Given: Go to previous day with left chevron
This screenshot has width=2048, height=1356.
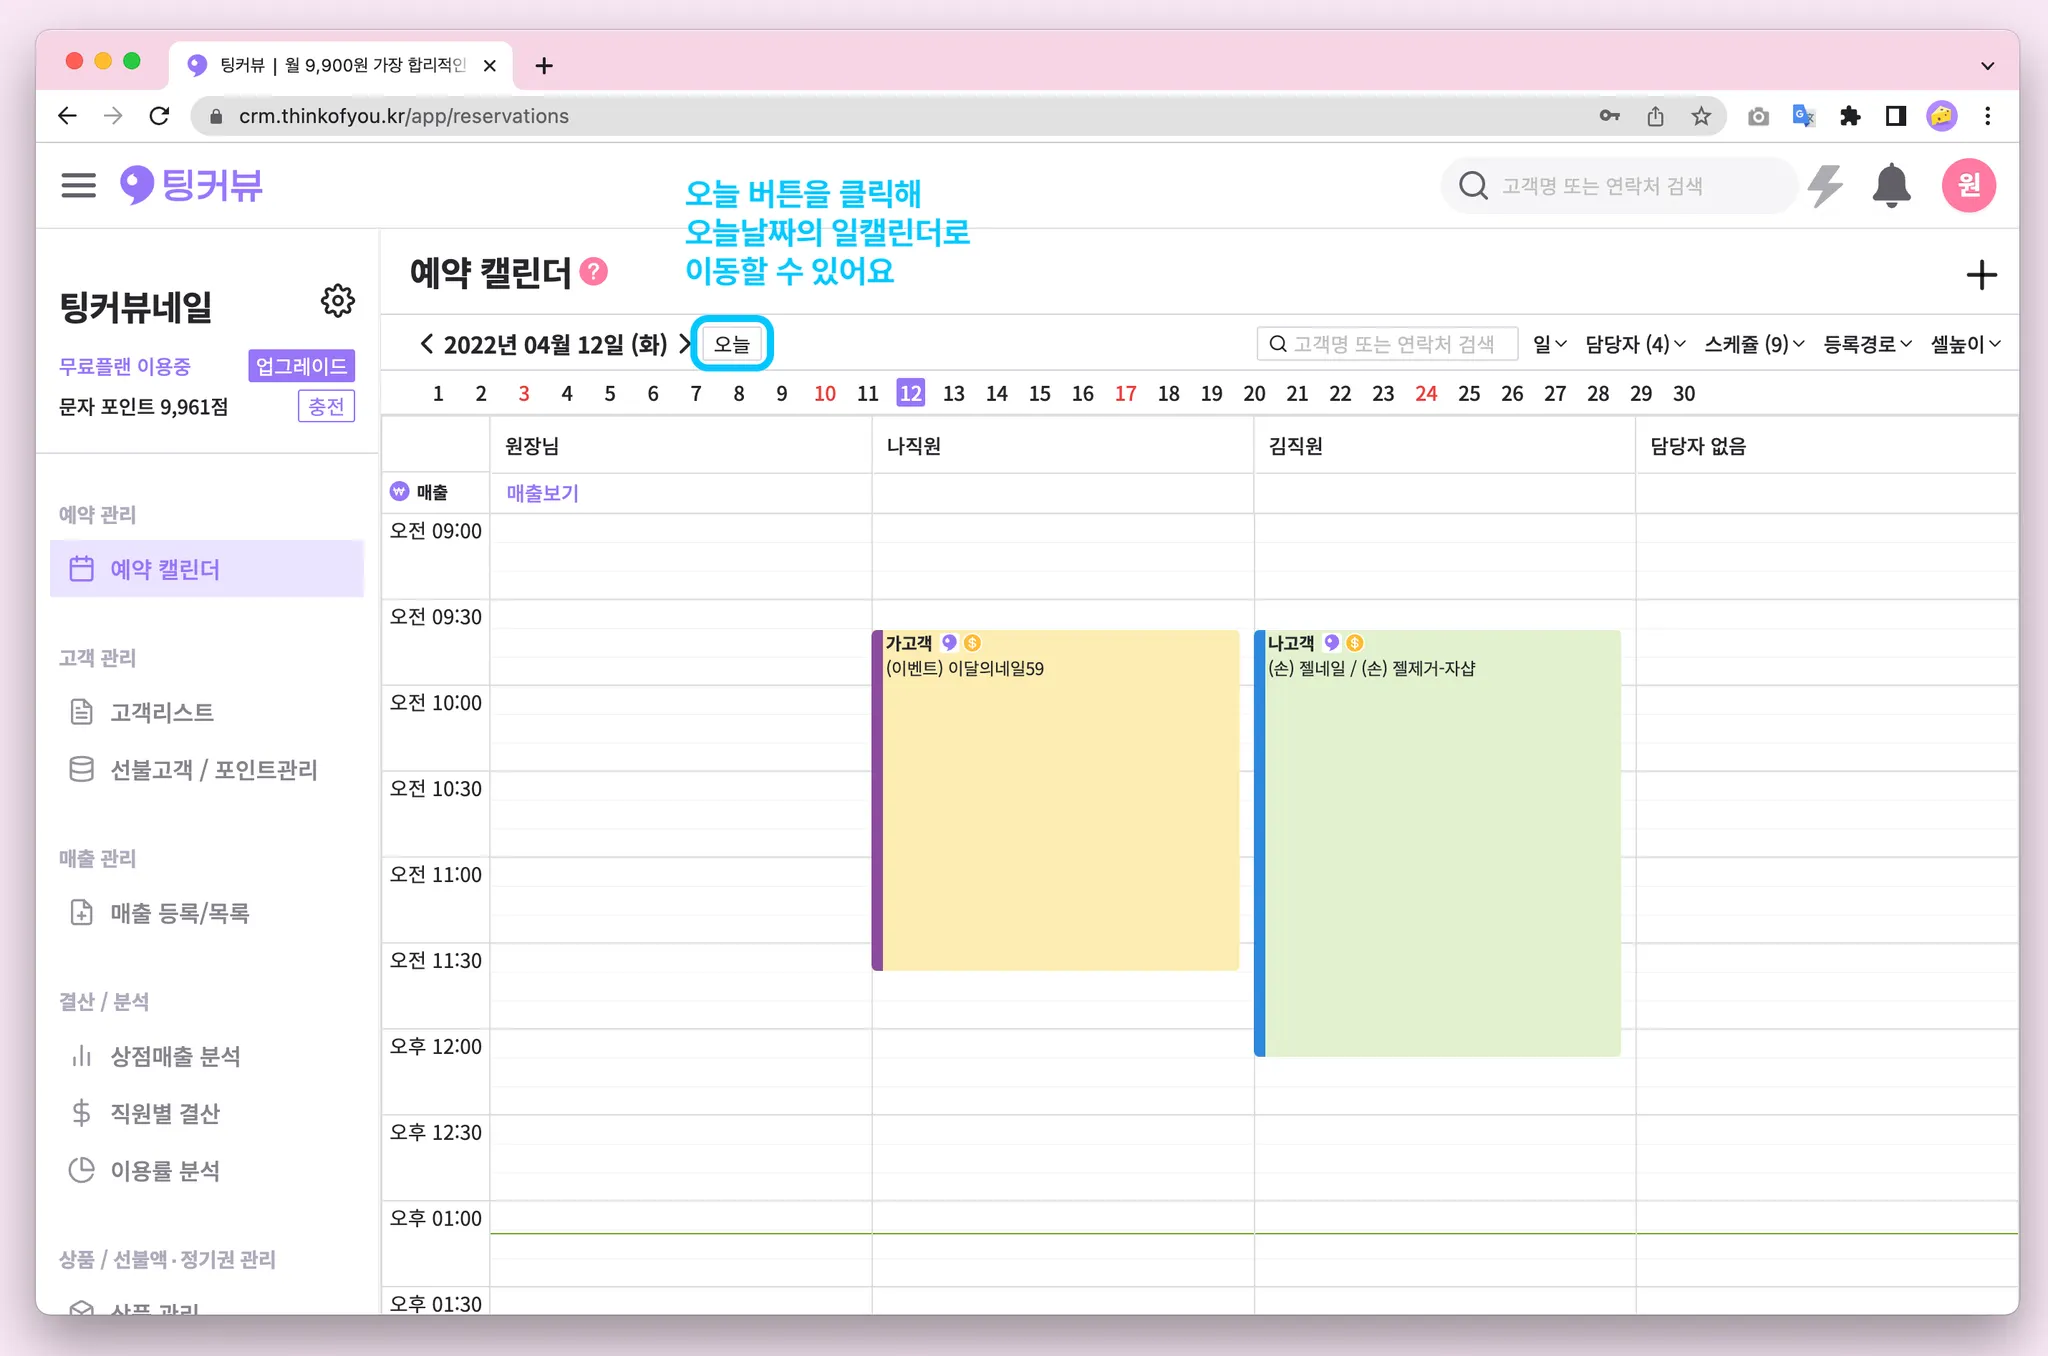Looking at the screenshot, I should tap(427, 344).
